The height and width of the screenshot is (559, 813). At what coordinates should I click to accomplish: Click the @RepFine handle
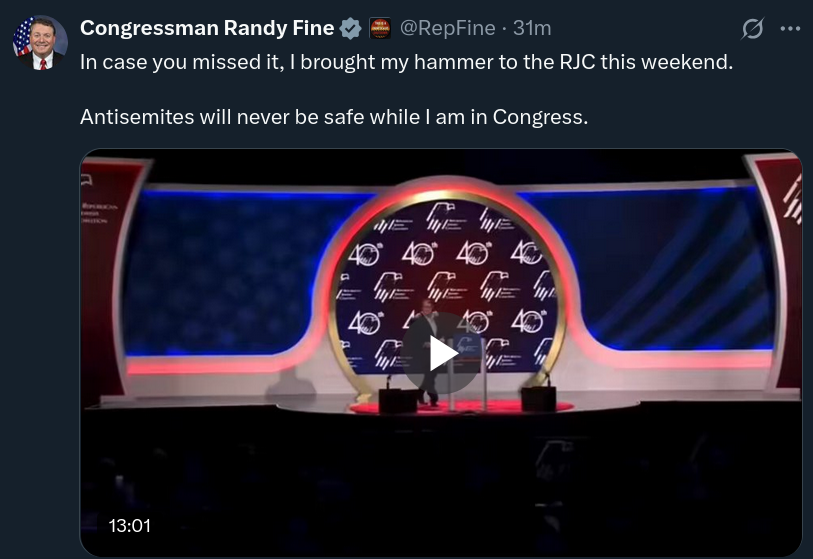pos(447,28)
